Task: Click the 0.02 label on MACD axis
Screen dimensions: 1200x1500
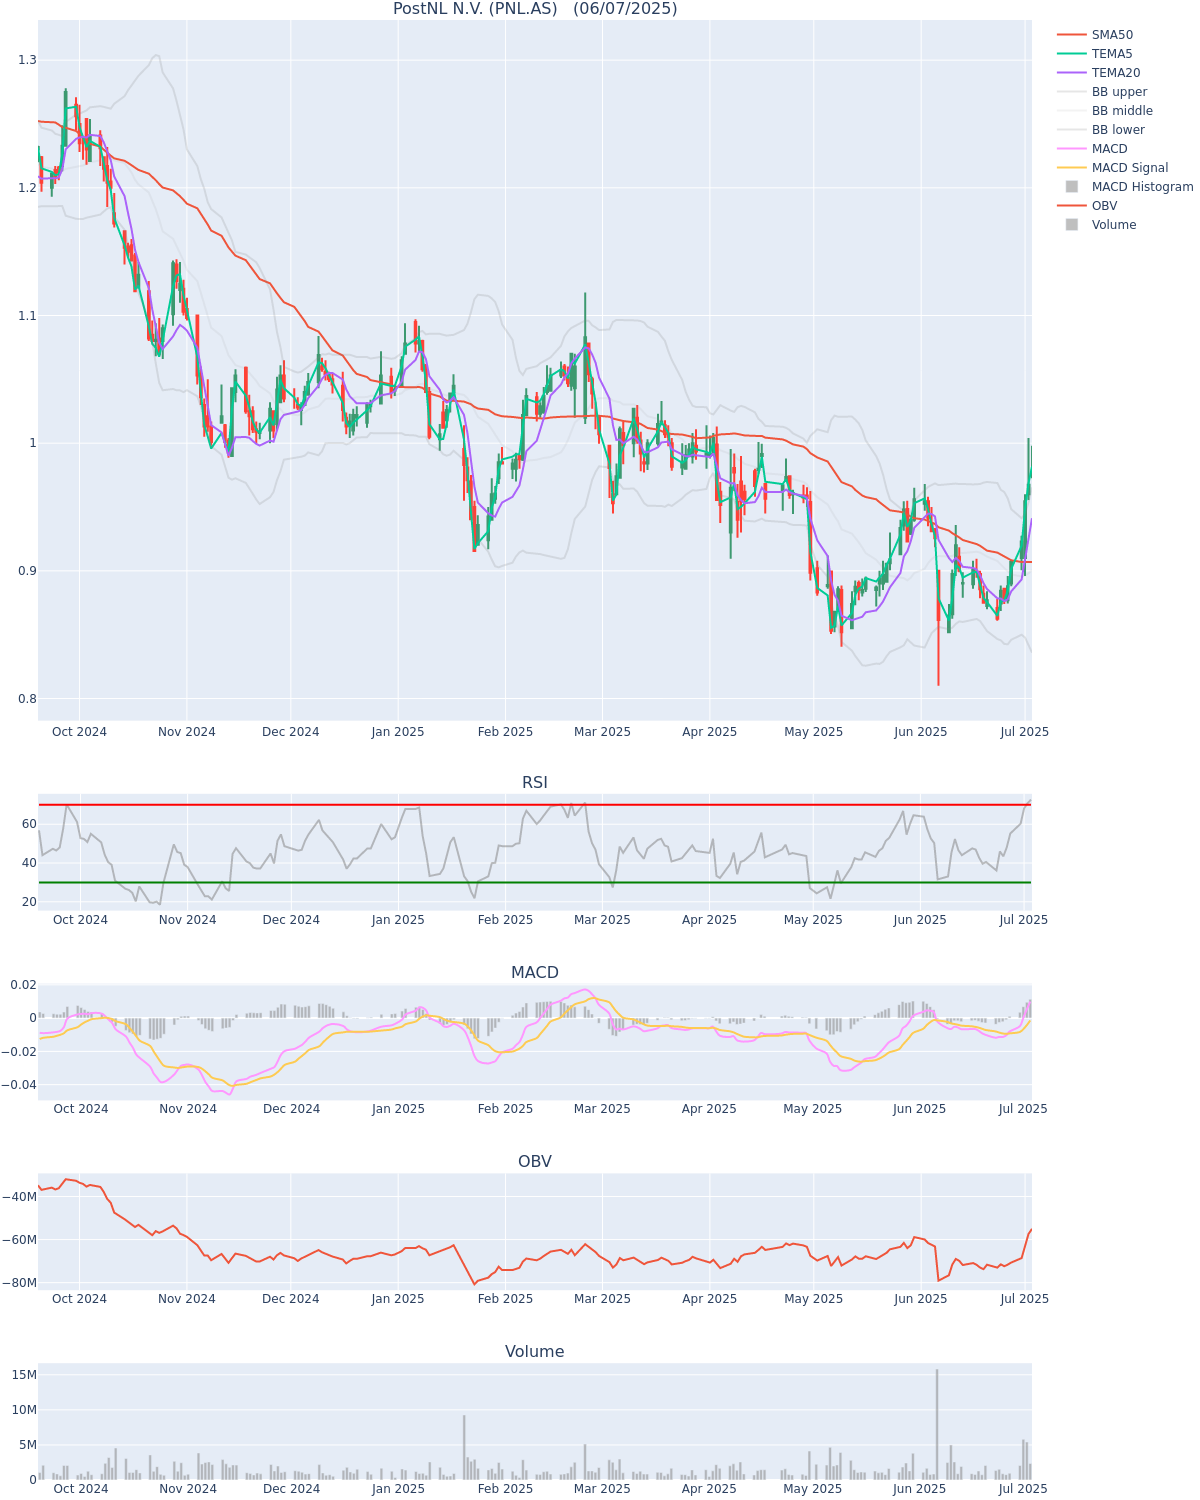Action: pos(24,985)
